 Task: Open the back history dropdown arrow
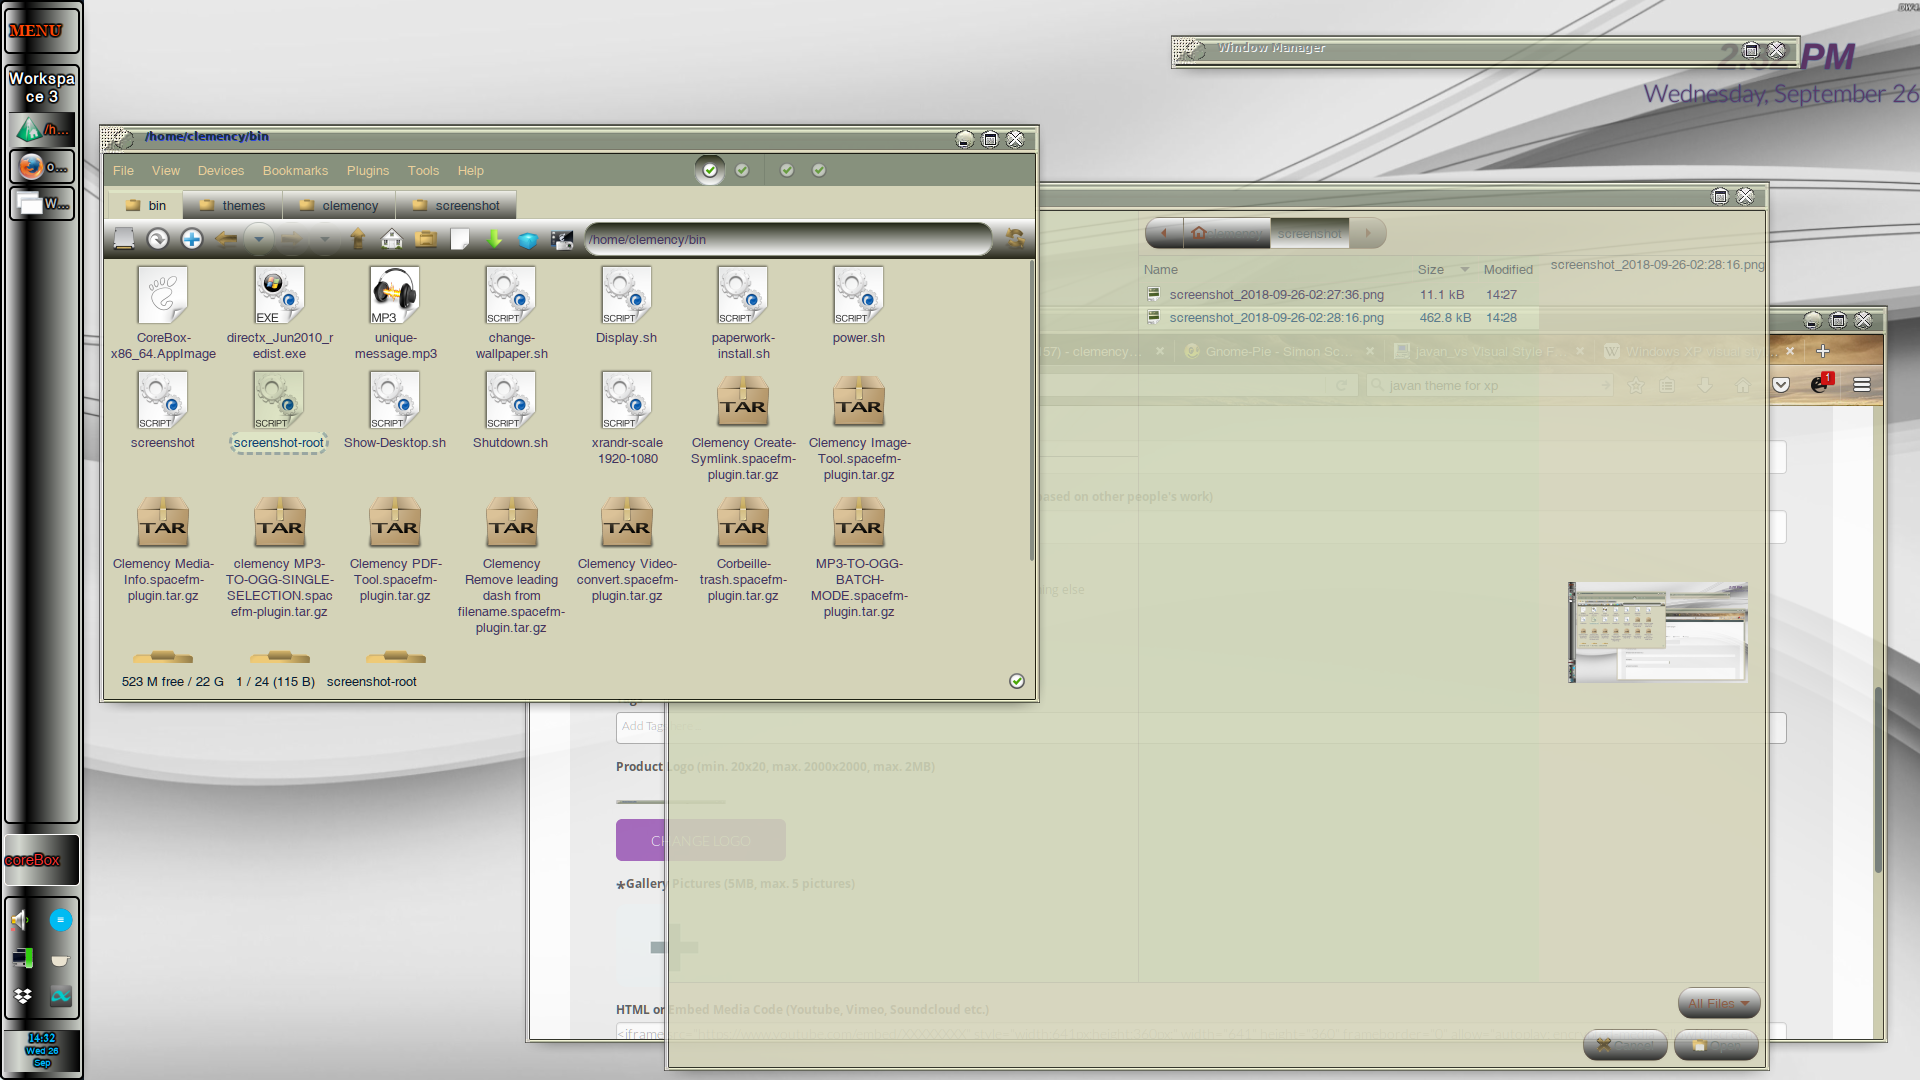(x=259, y=239)
